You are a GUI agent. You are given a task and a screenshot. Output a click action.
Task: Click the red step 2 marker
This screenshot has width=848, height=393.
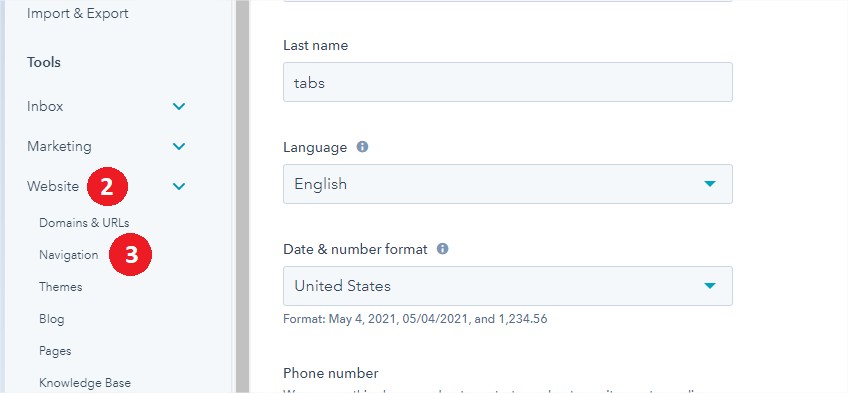(107, 186)
